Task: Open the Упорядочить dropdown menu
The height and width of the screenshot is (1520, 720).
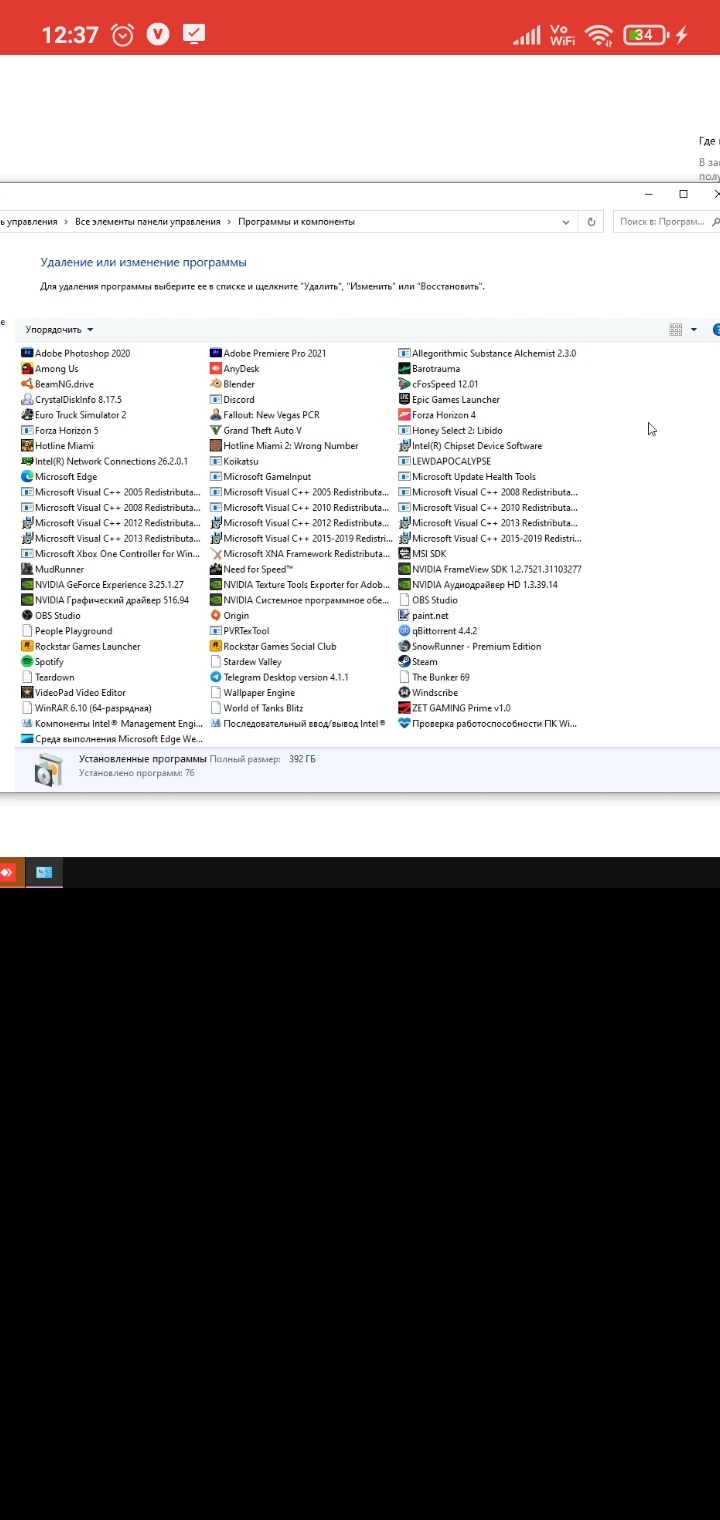Action: point(60,330)
